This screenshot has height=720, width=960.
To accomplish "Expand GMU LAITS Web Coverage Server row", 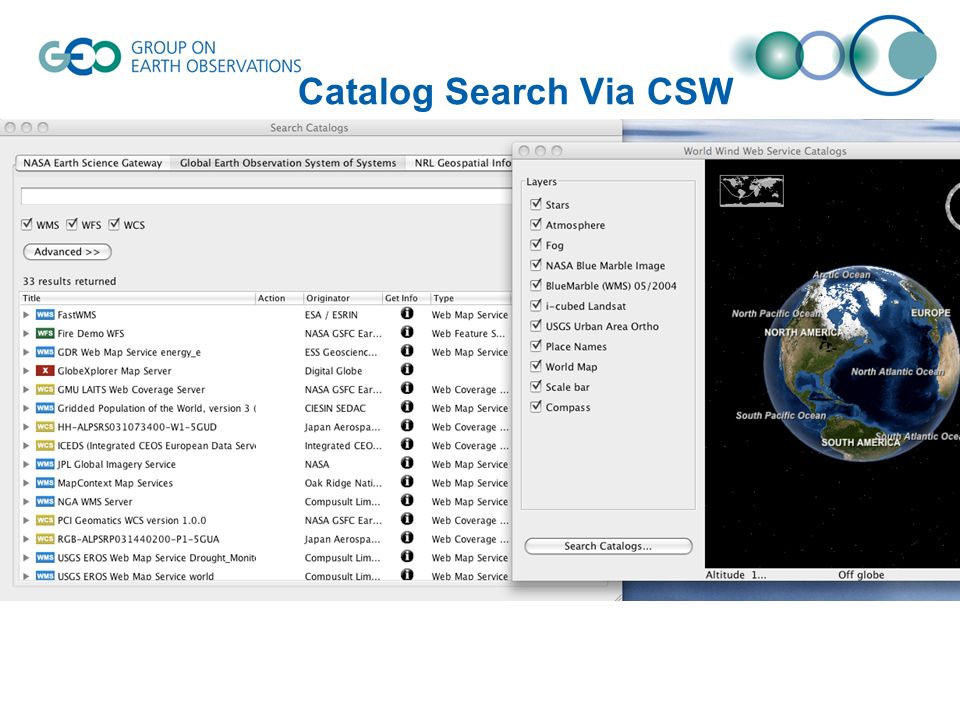I will [x=26, y=389].
